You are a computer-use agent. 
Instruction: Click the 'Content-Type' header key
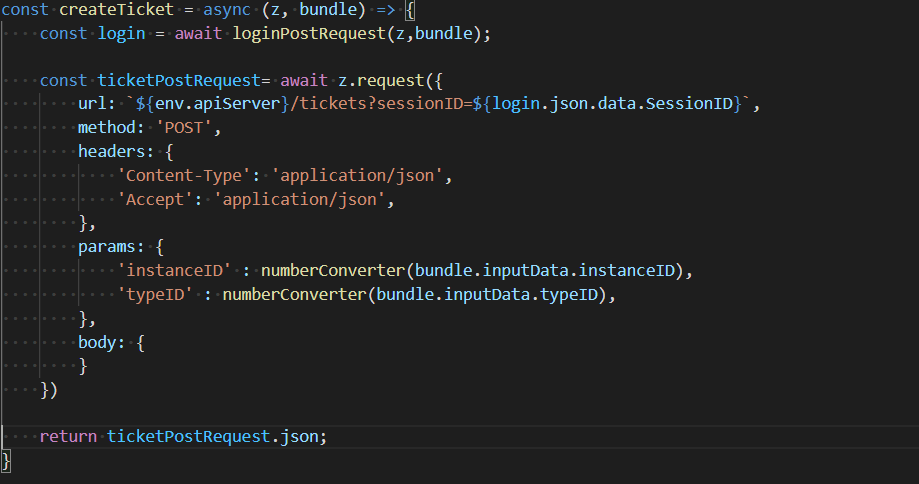[184, 175]
